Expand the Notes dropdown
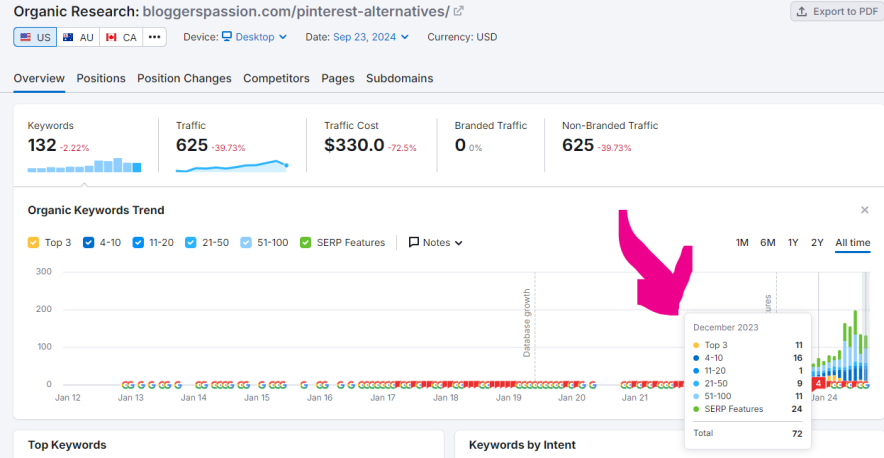Image resolution: width=884 pixels, height=458 pixels. click(436, 243)
